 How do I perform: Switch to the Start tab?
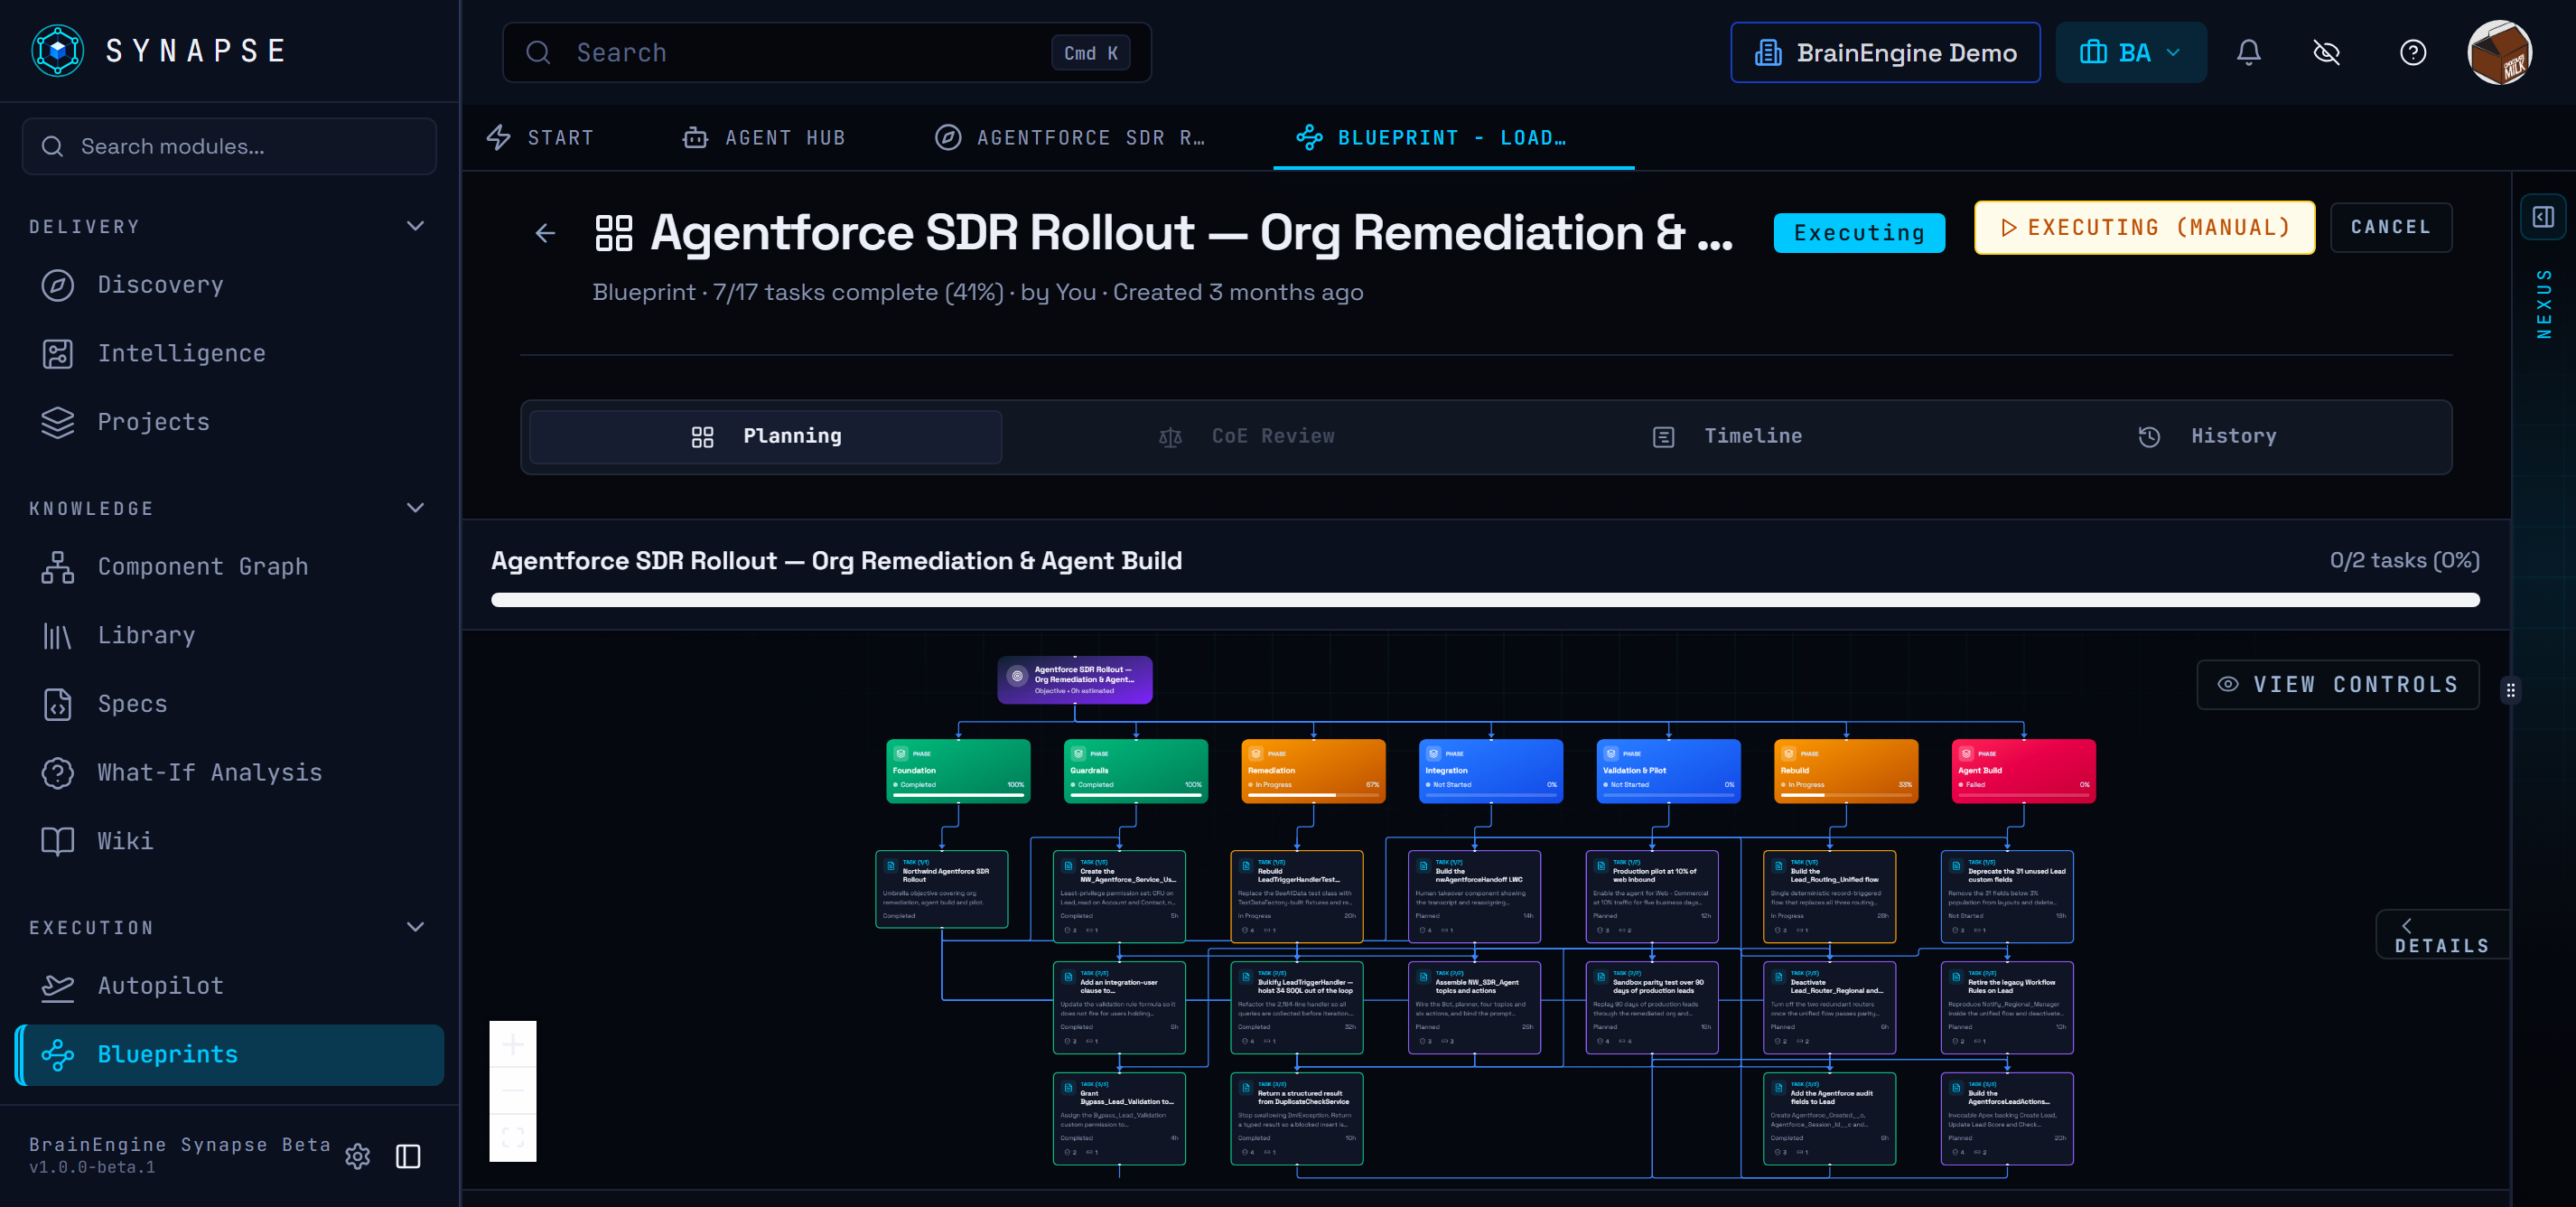point(541,138)
